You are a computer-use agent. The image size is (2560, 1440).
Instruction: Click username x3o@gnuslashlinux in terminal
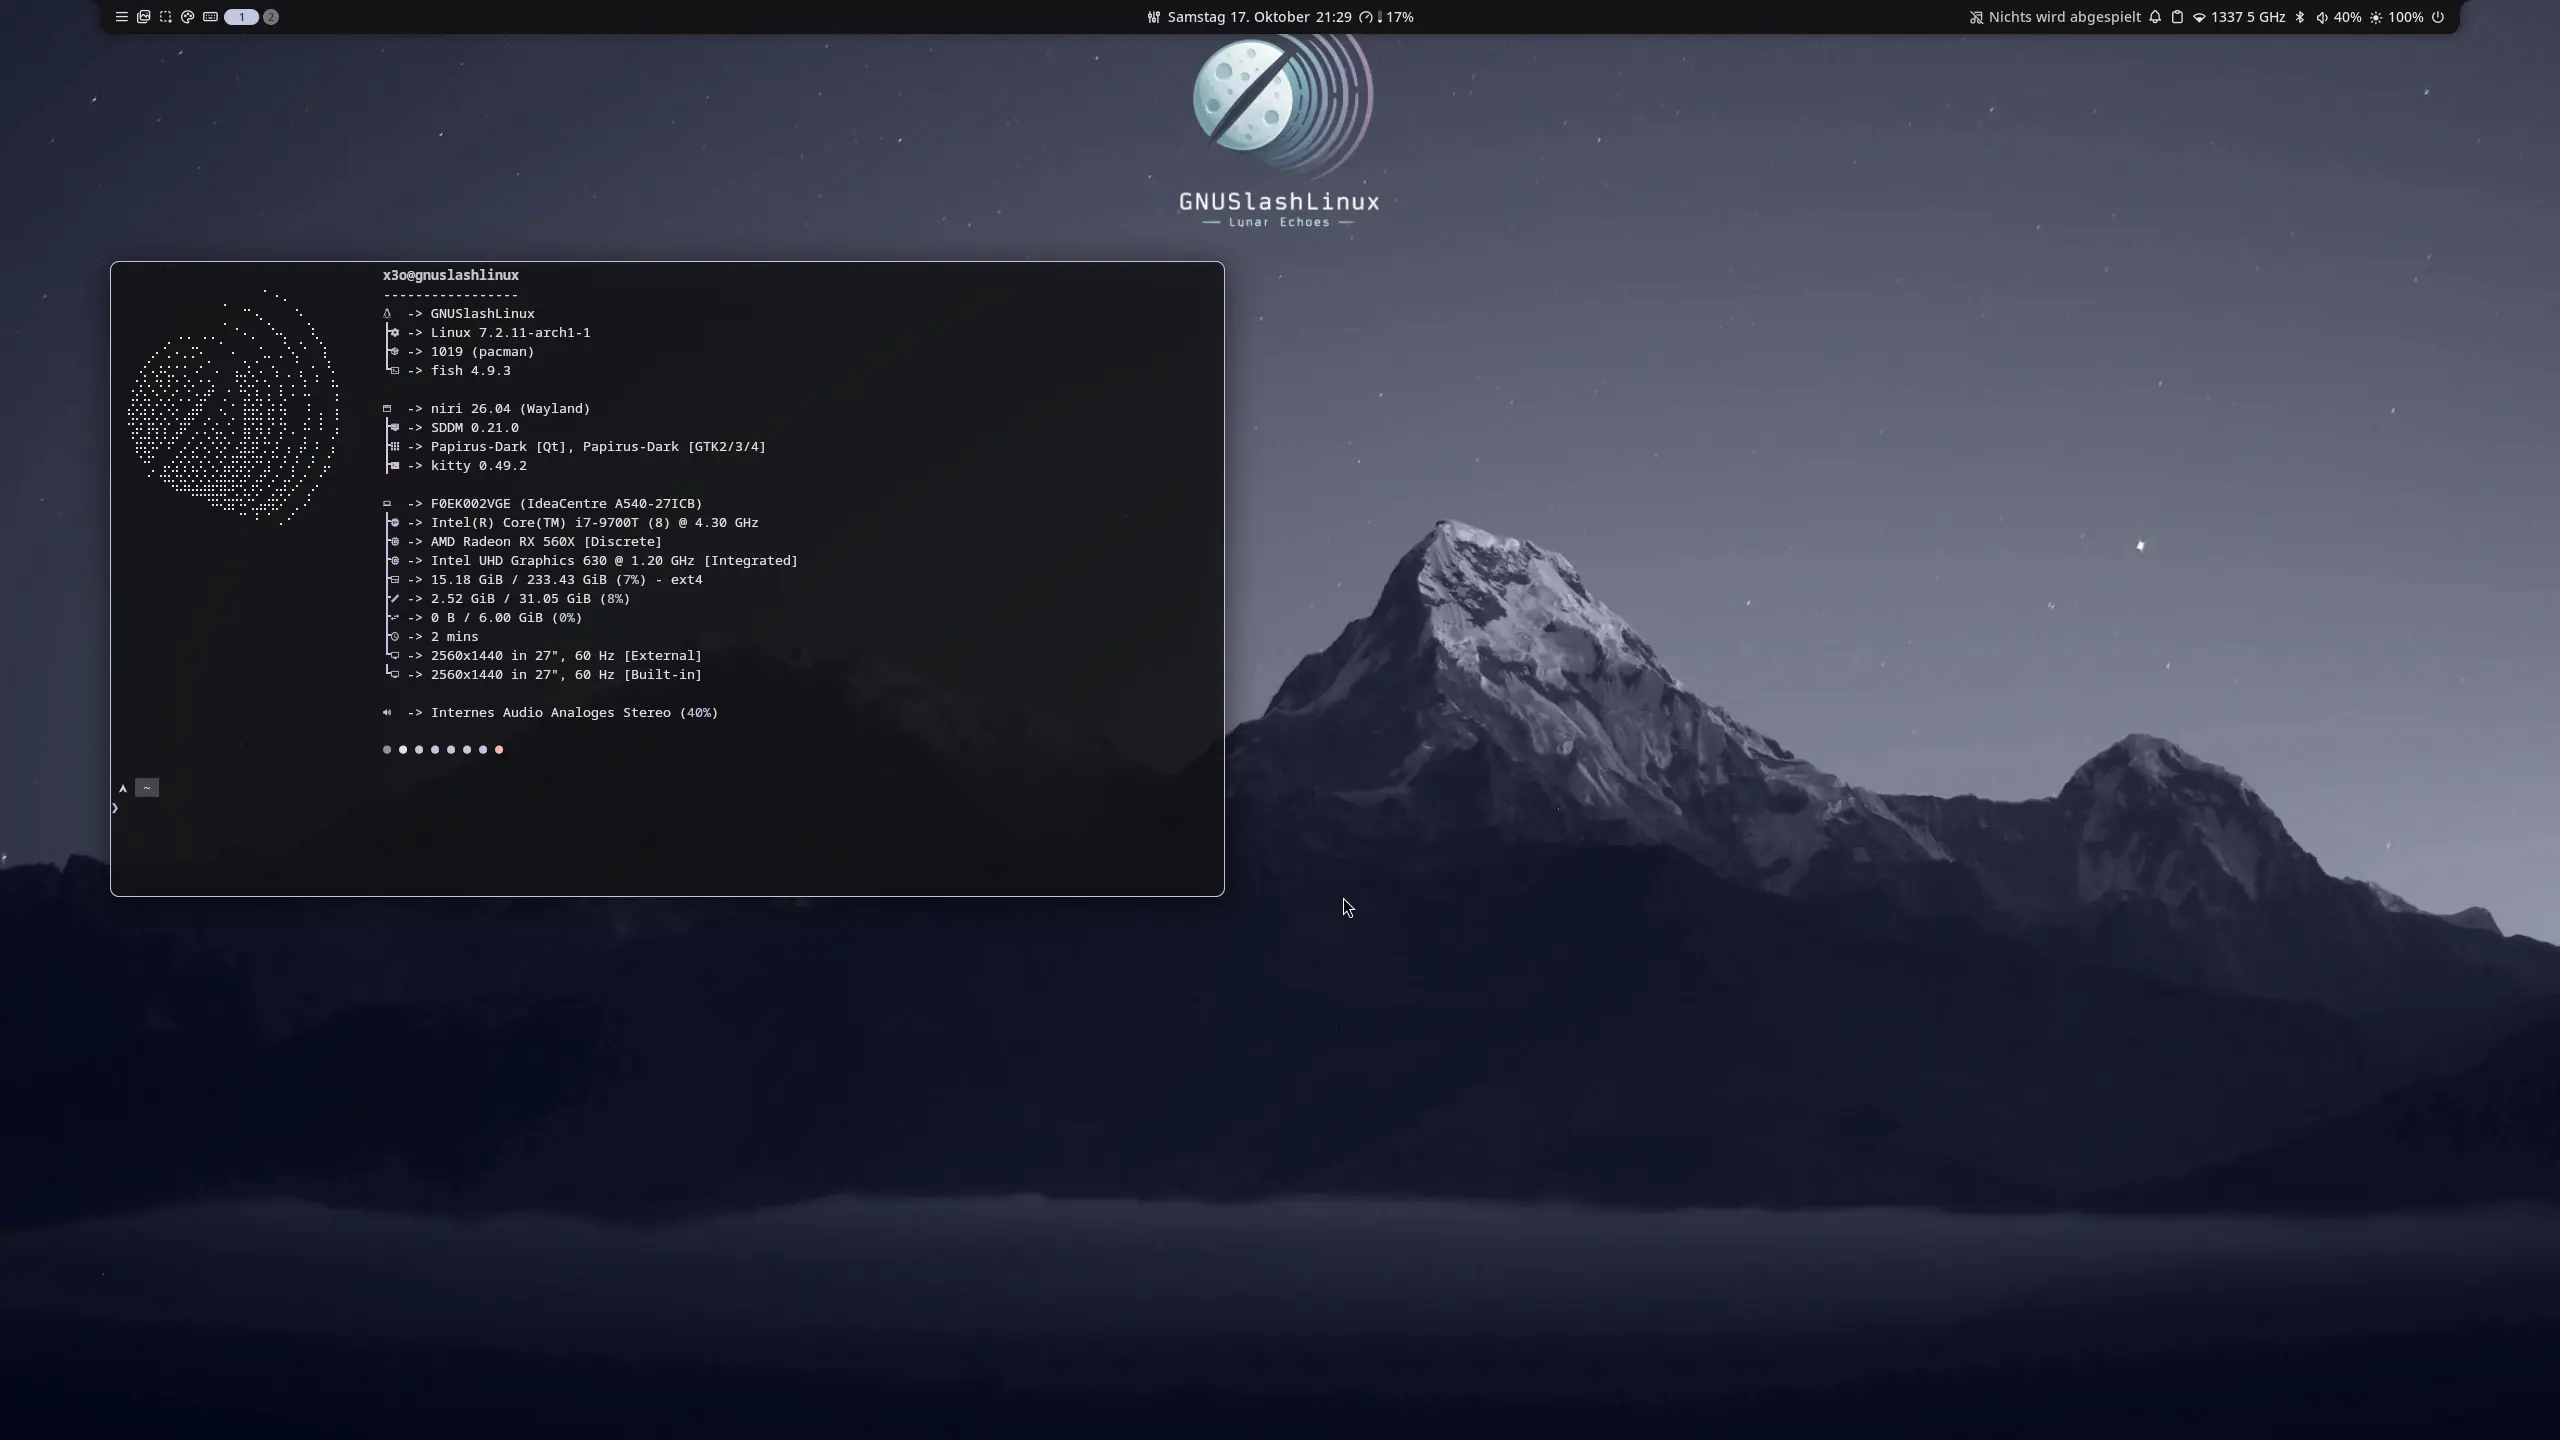(x=451, y=275)
